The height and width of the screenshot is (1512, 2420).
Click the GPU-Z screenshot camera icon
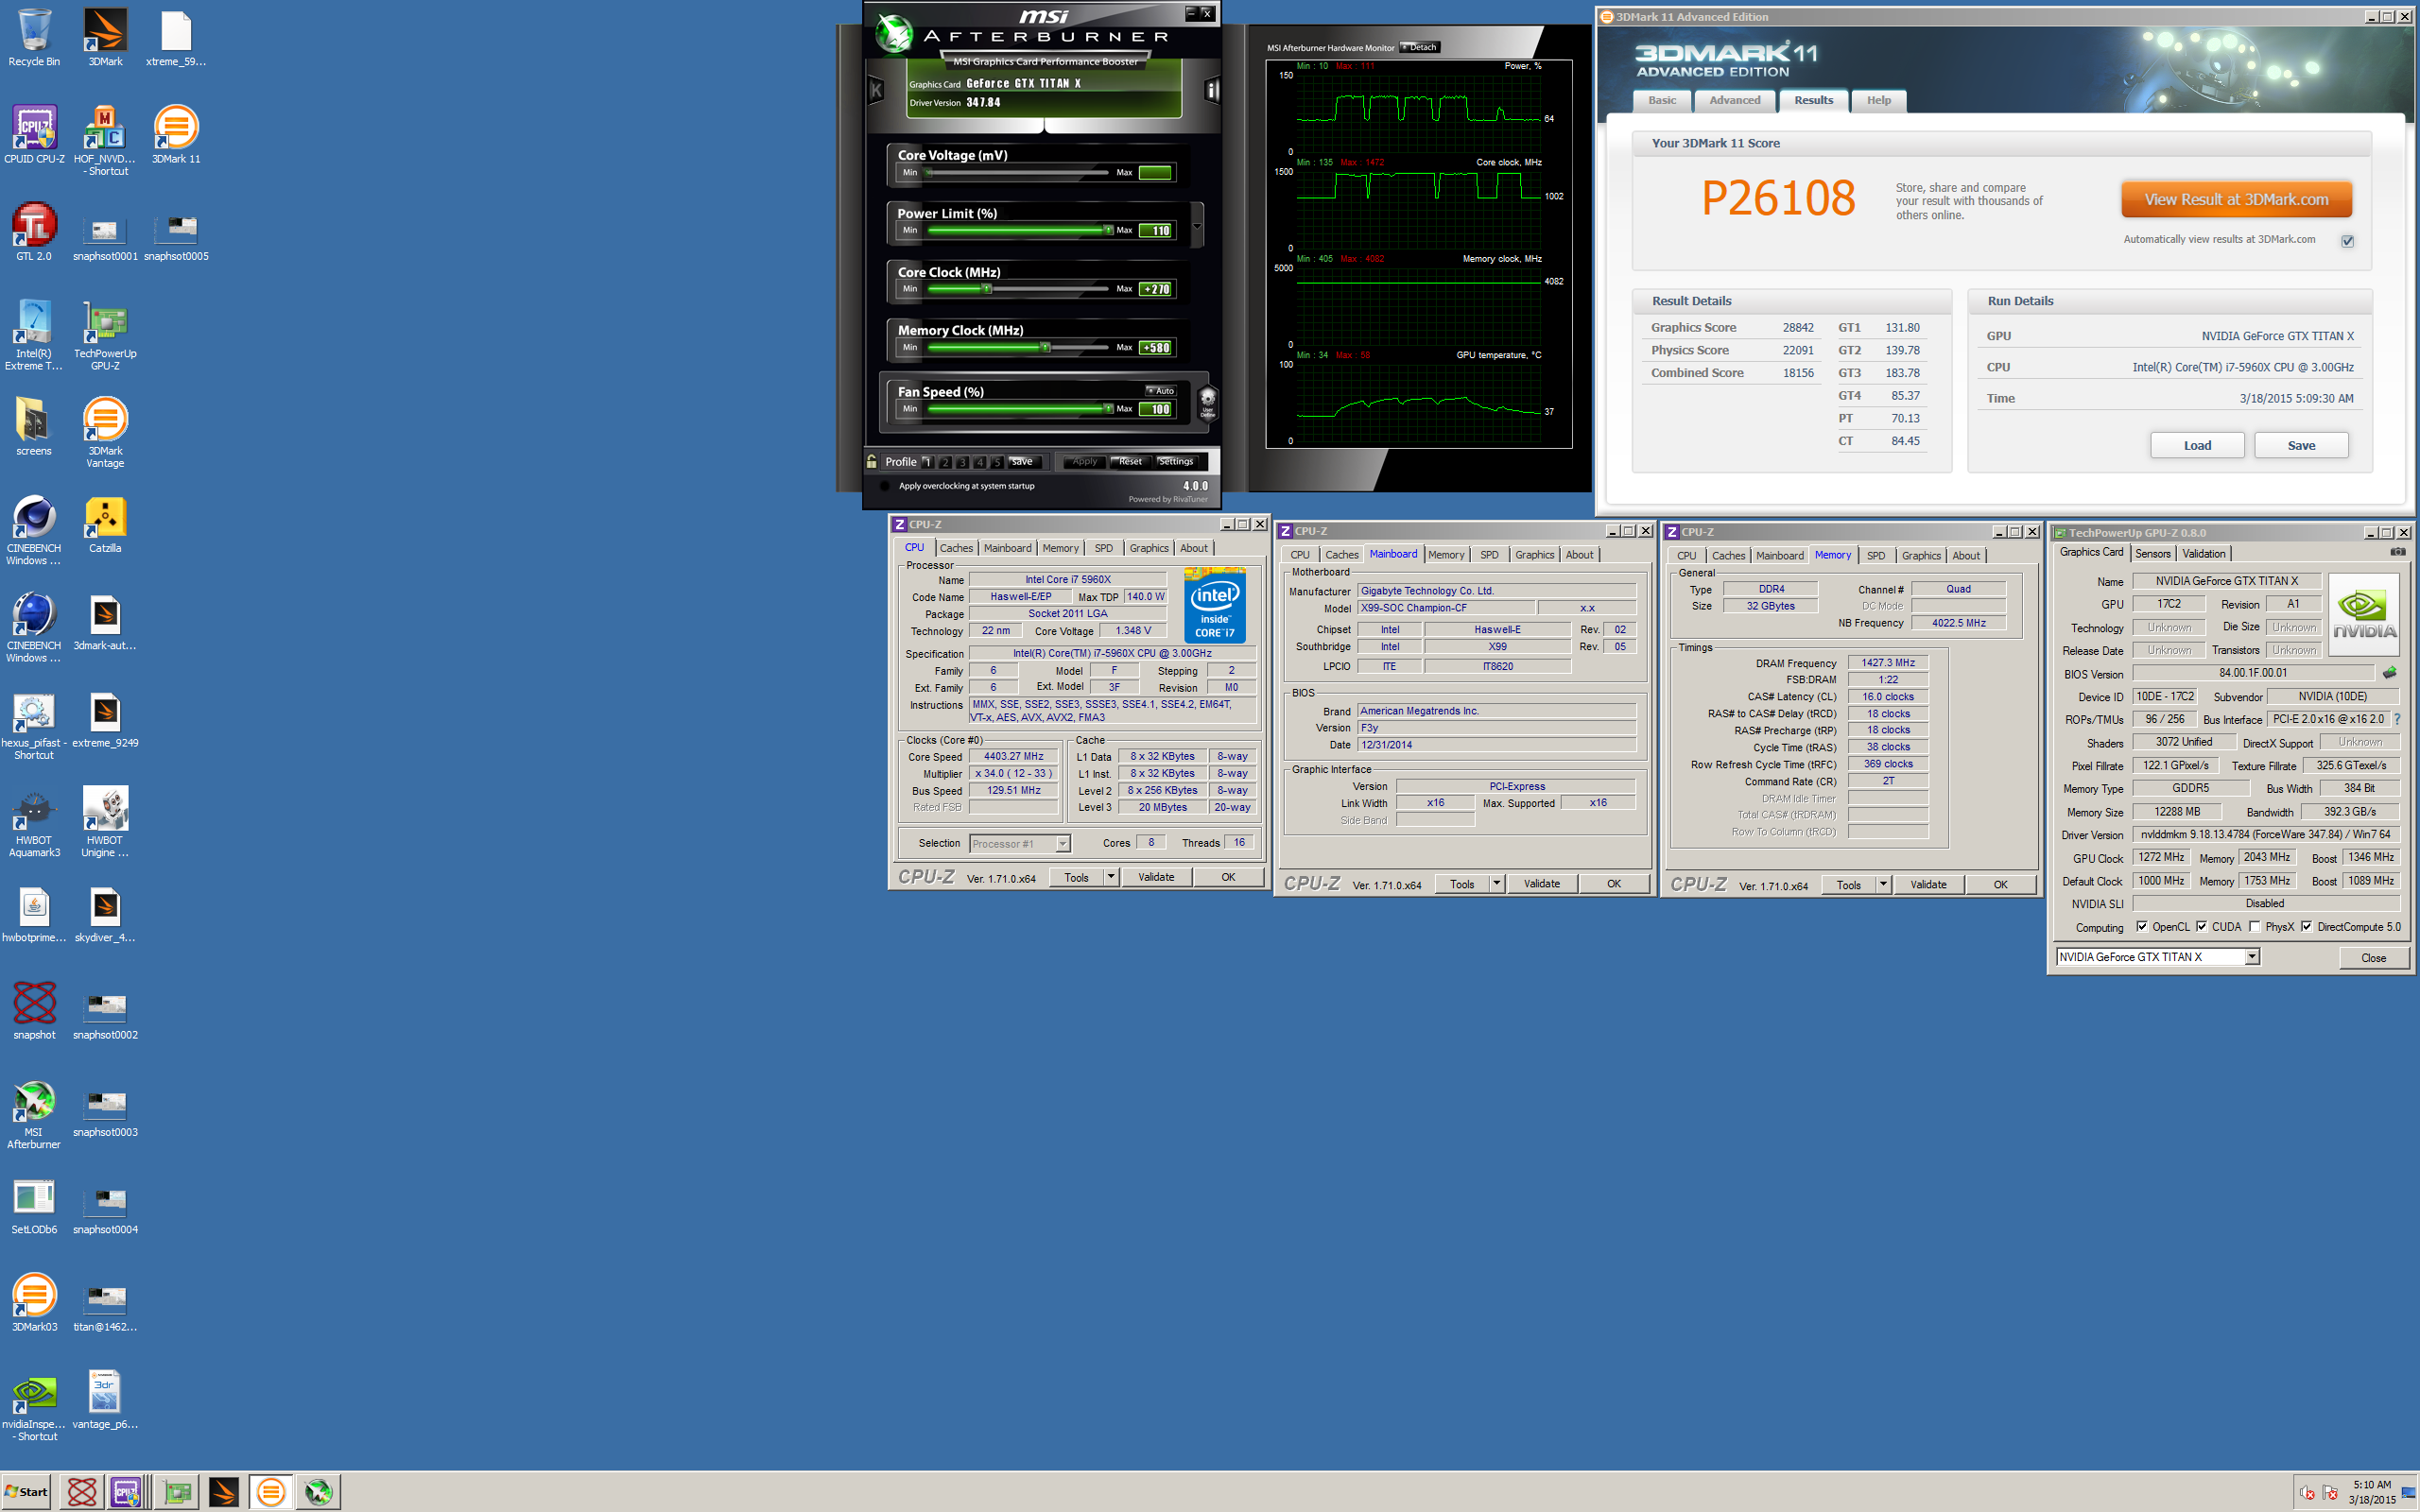(2397, 552)
